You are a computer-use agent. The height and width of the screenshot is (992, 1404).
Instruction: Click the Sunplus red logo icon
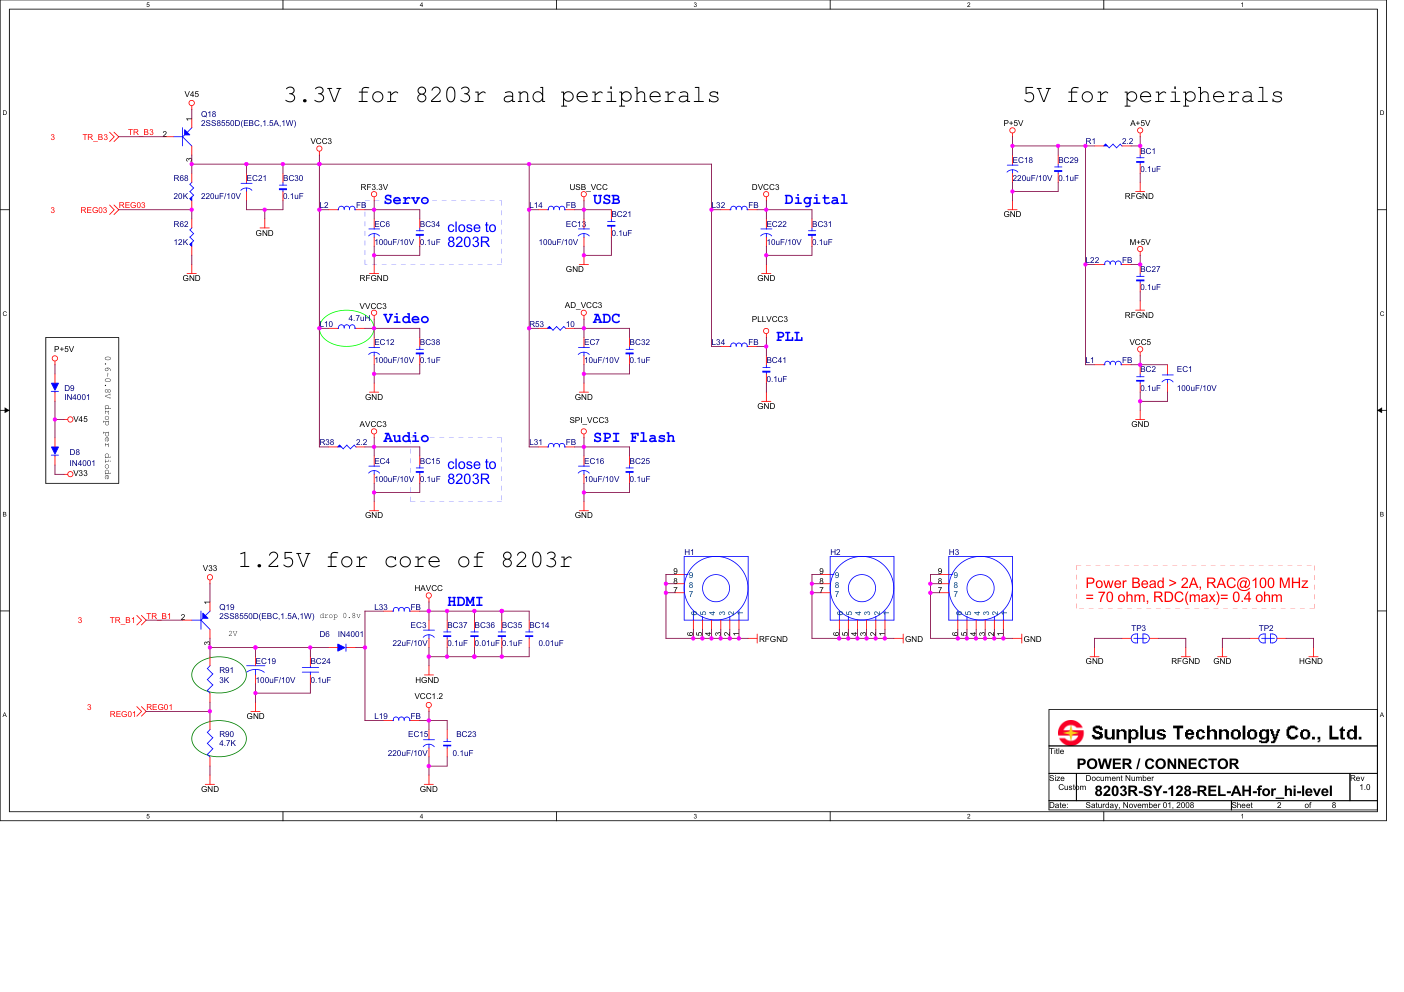(x=1071, y=733)
